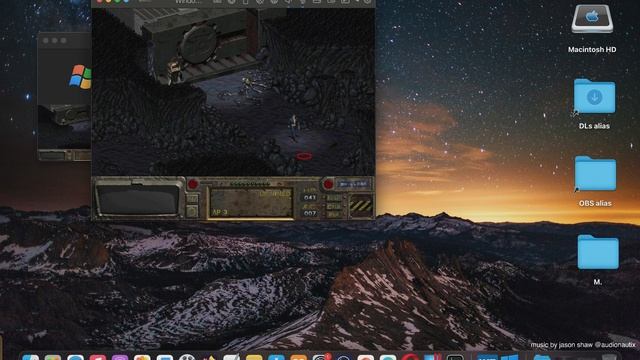Viewport: 640px width, 360px height.
Task: Open the Macintosh HD drive icon
Action: click(592, 19)
